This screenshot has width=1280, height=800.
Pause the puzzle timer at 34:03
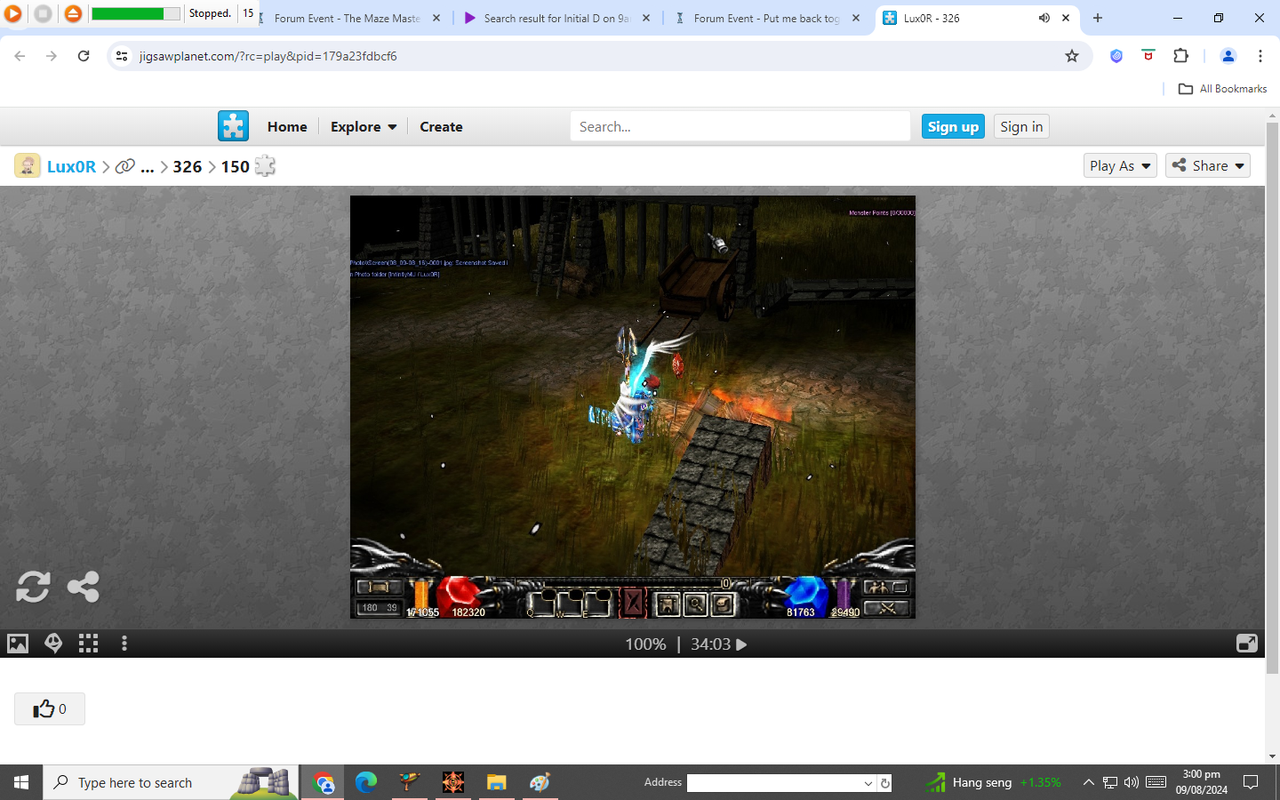point(718,644)
